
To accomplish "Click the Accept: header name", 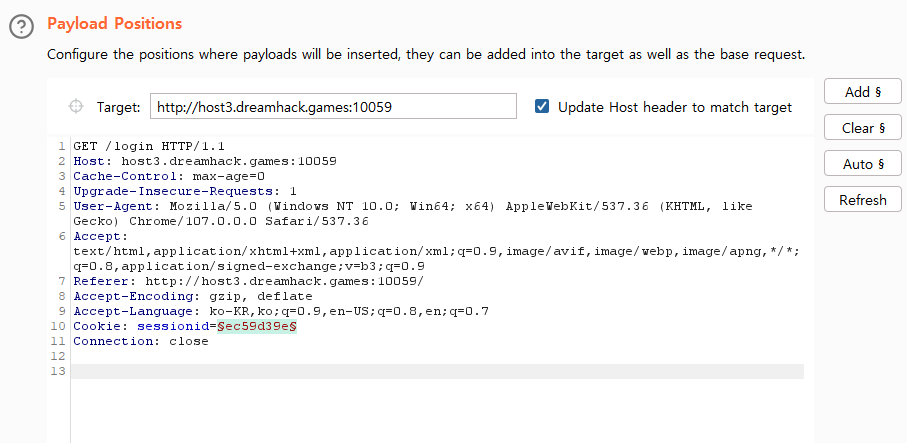I will point(101,237).
